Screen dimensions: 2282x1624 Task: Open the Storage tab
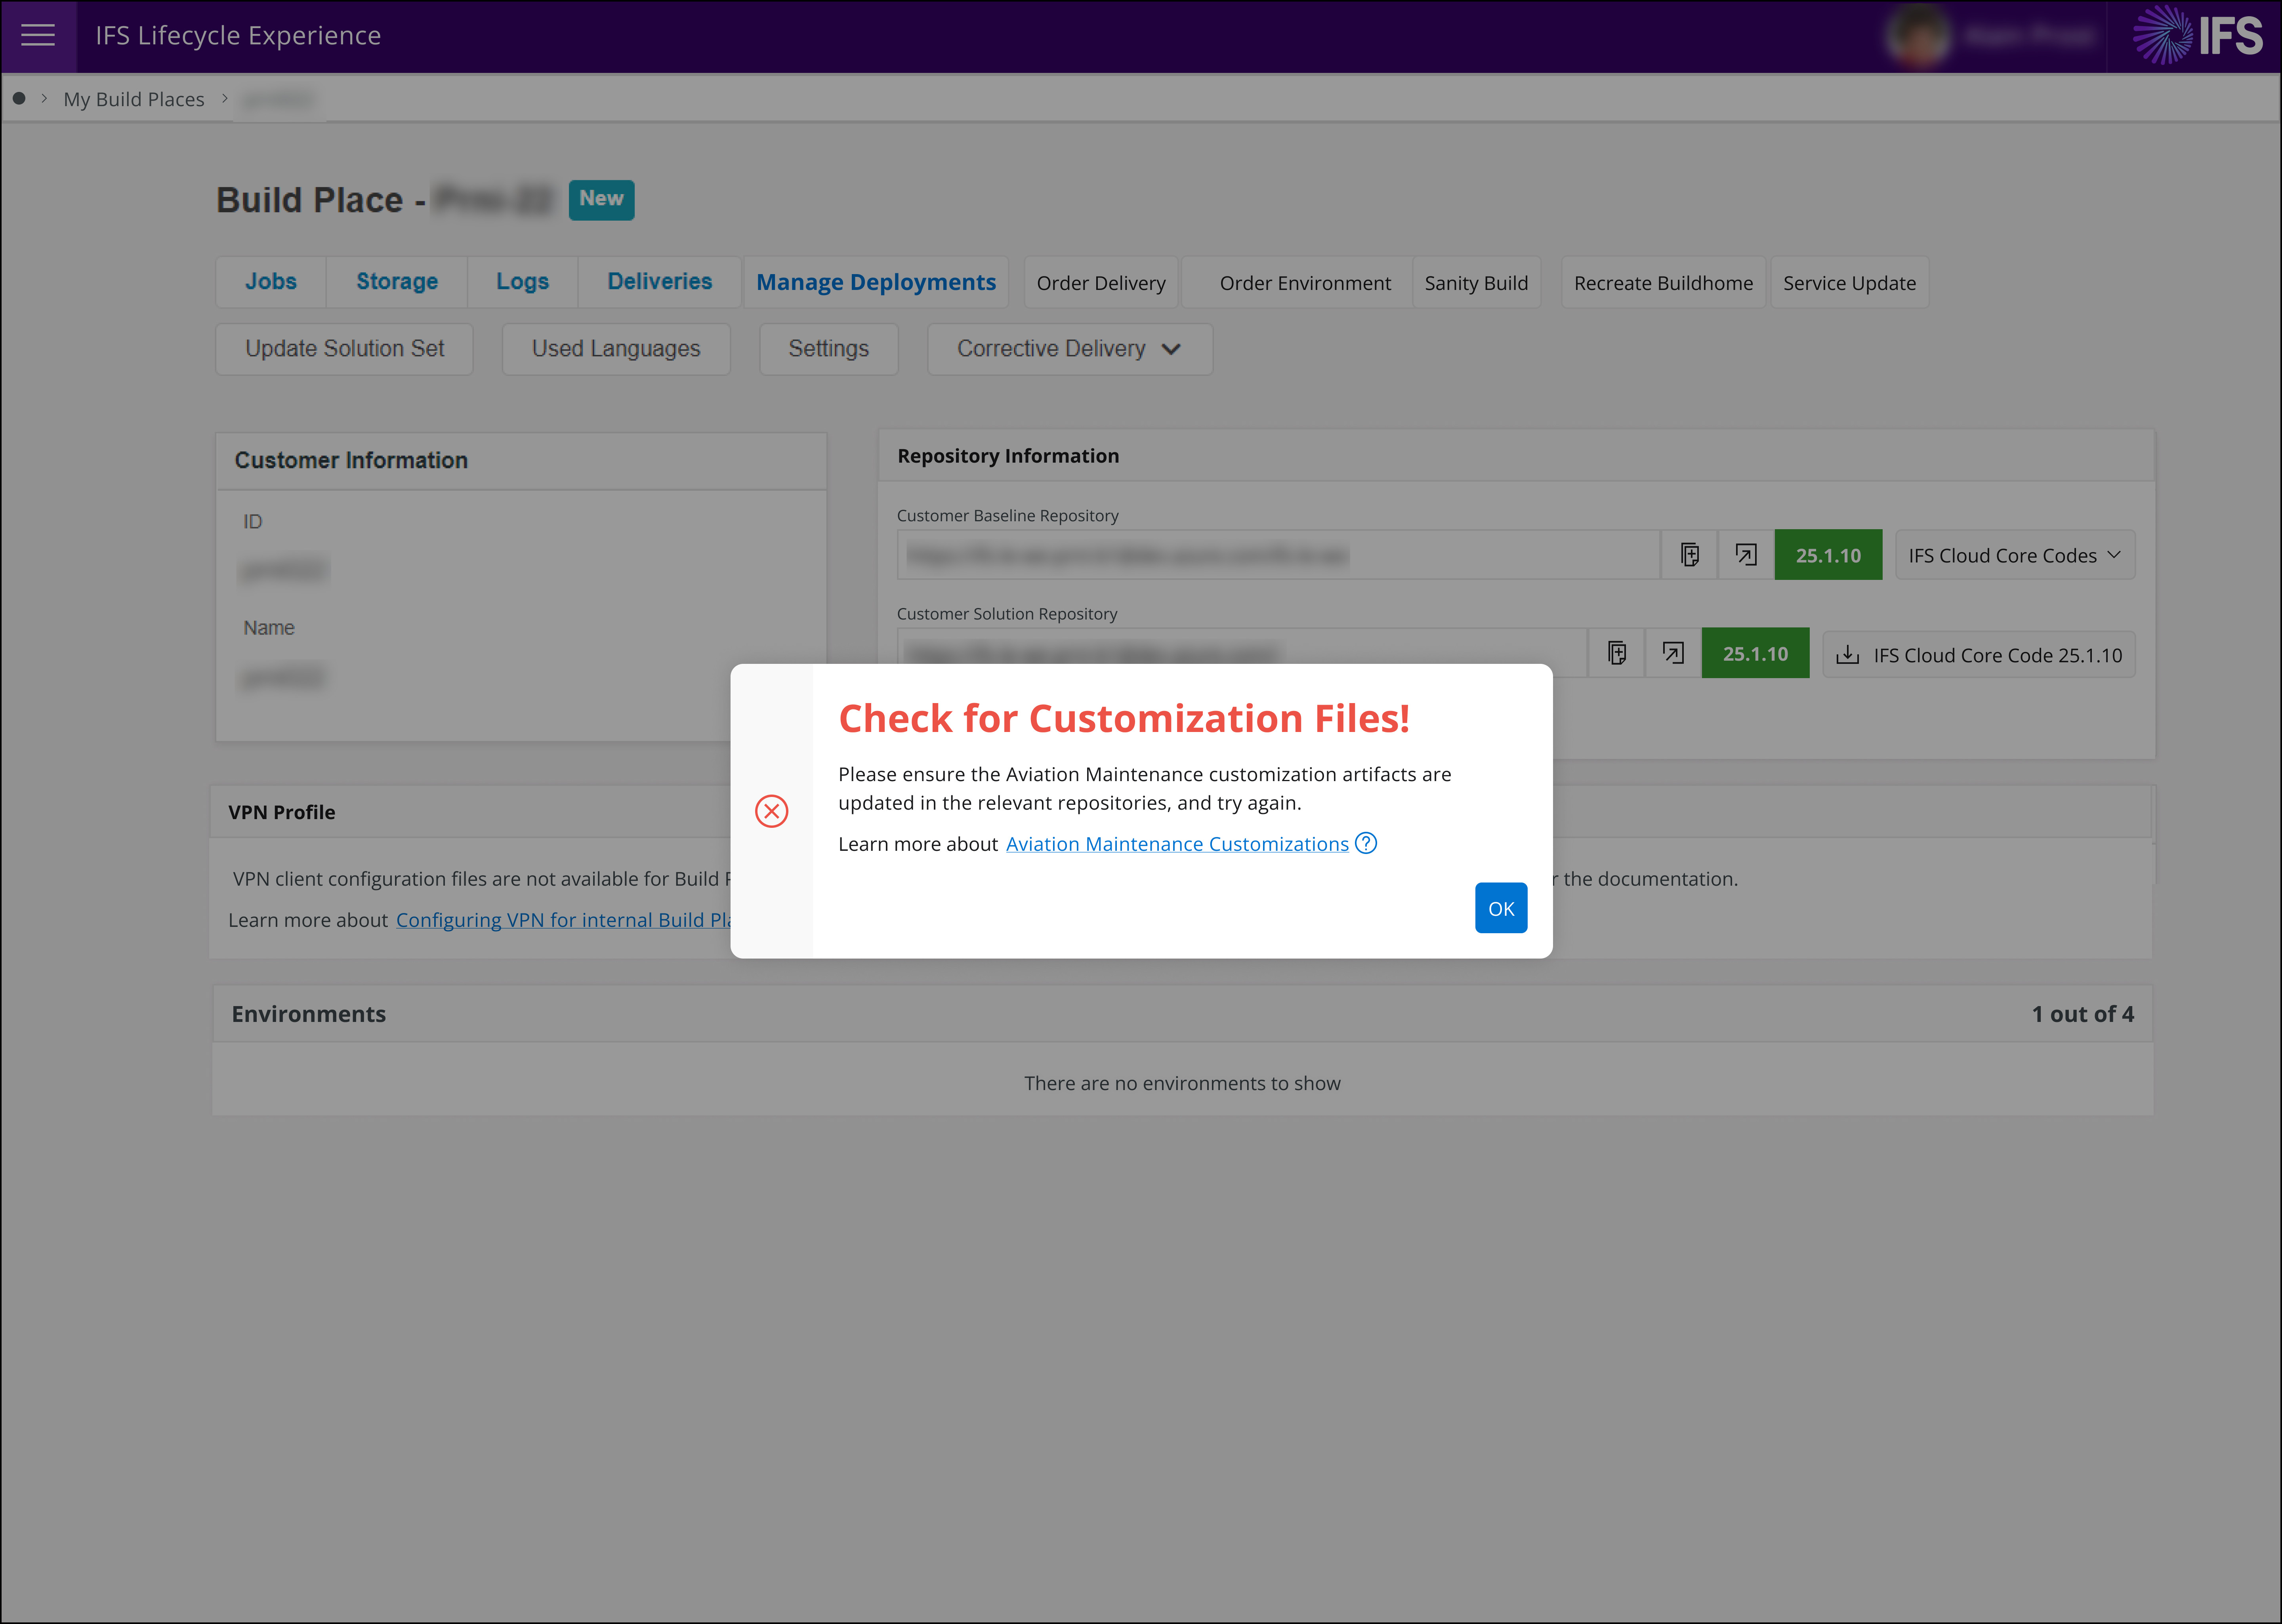(397, 282)
